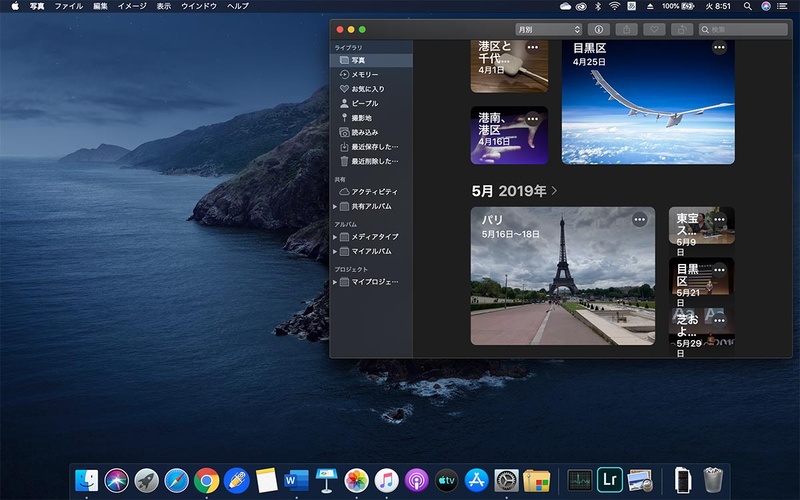This screenshot has width=800, height=500.
Task: Click the Wi-Fi menu bar icon
Action: (x=614, y=6)
